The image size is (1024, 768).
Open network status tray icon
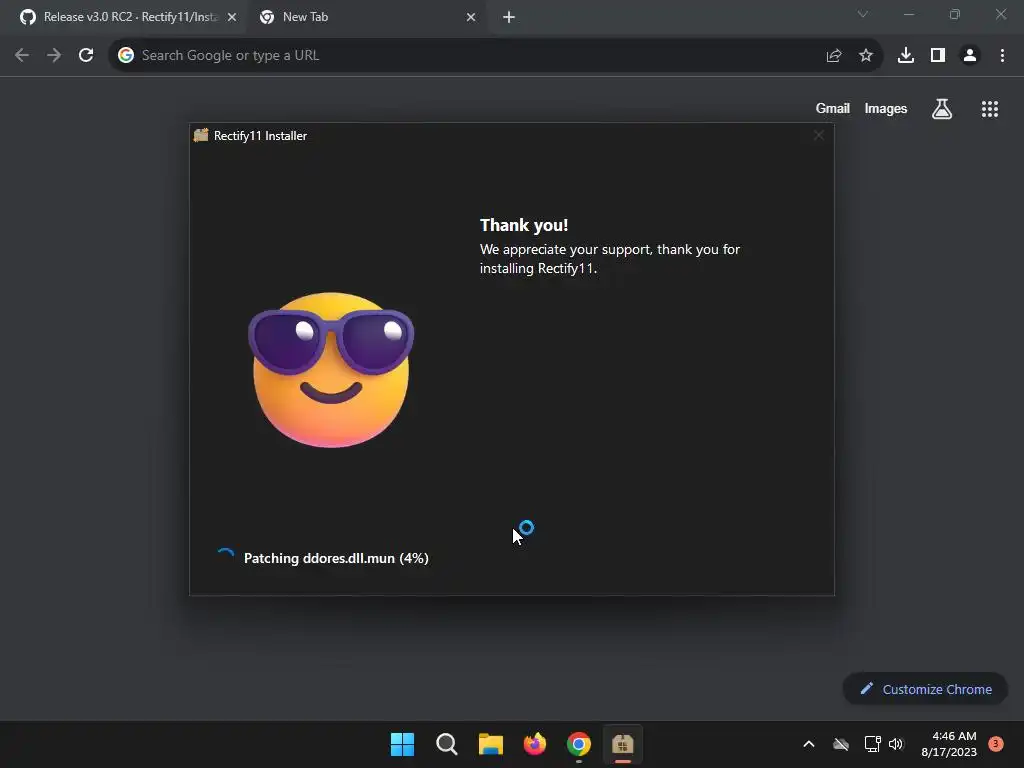[872, 744]
